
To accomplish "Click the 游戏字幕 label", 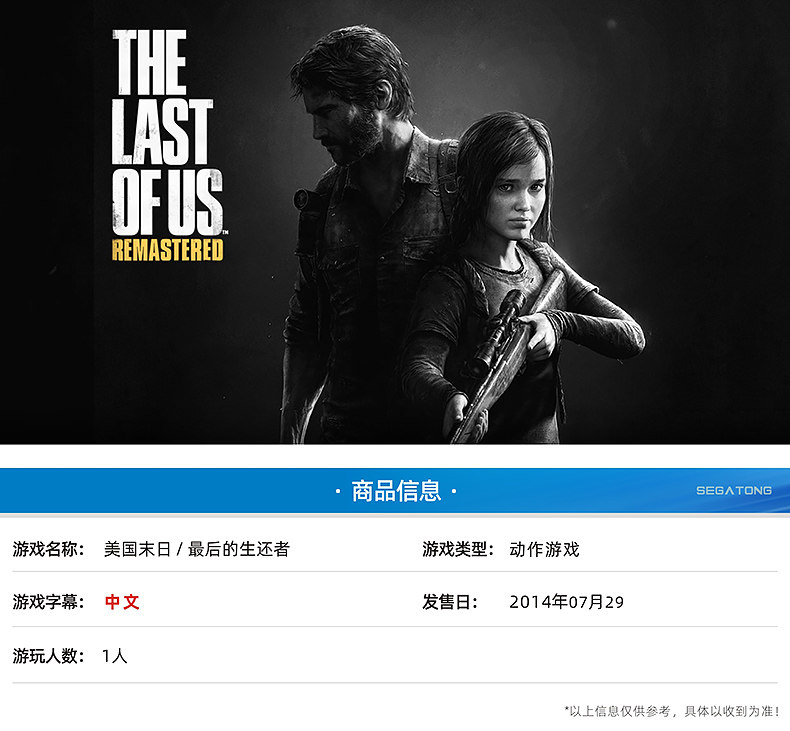I will coord(49,602).
